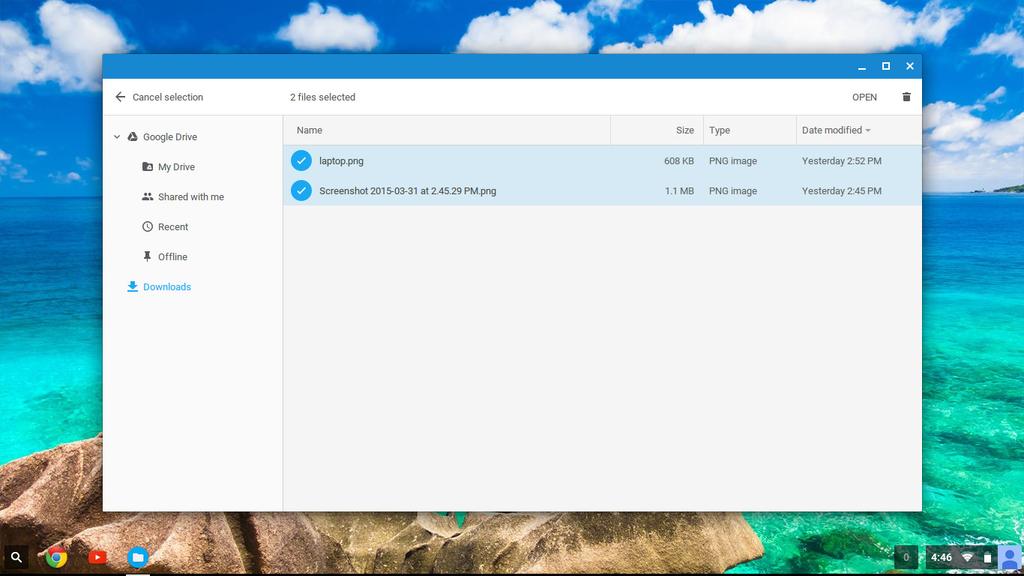
Task: Click PNG image type in the Screenshot row
Action: tap(733, 191)
